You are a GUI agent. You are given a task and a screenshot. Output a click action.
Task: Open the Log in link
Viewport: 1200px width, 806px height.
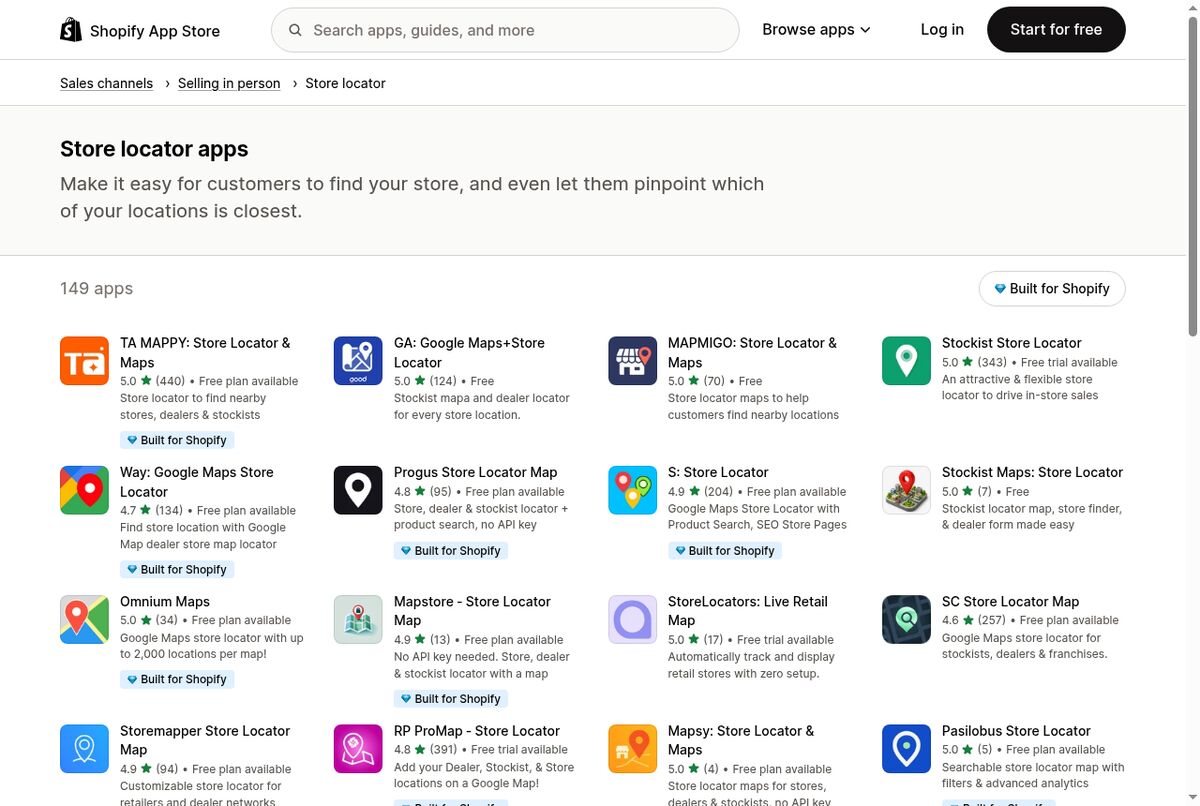[942, 30]
